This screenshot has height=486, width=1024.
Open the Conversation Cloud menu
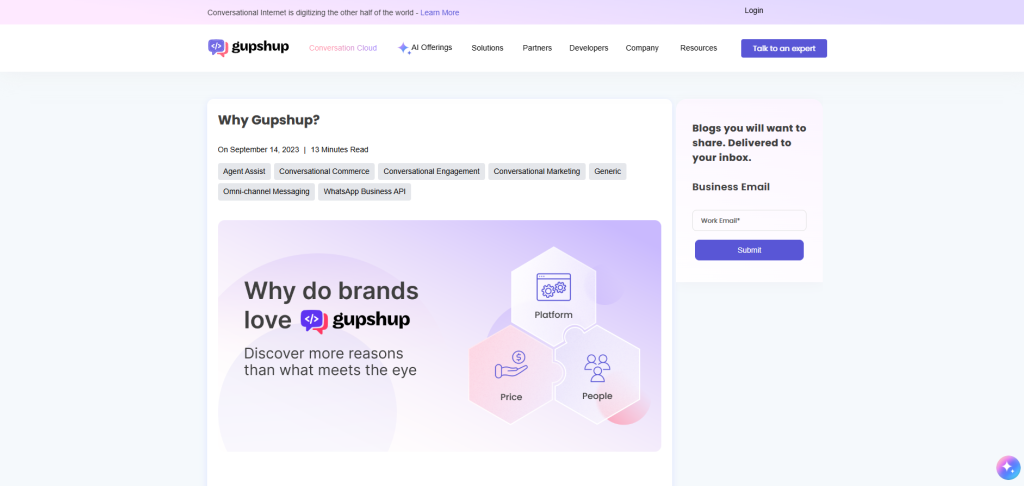click(x=343, y=48)
